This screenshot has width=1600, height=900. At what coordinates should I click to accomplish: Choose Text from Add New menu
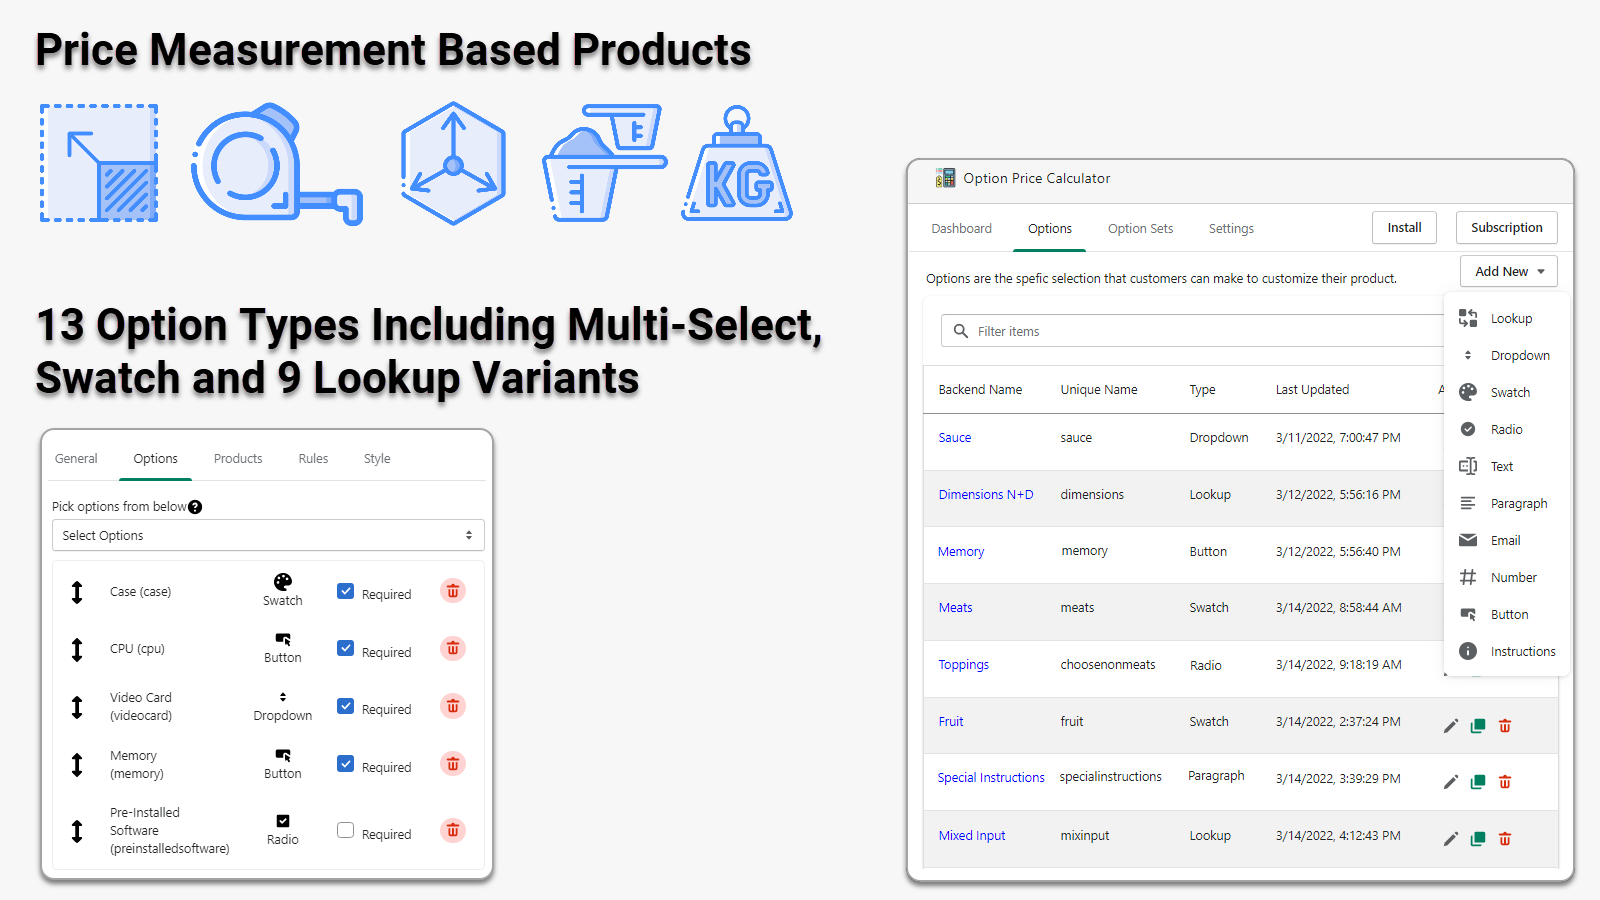click(1506, 467)
